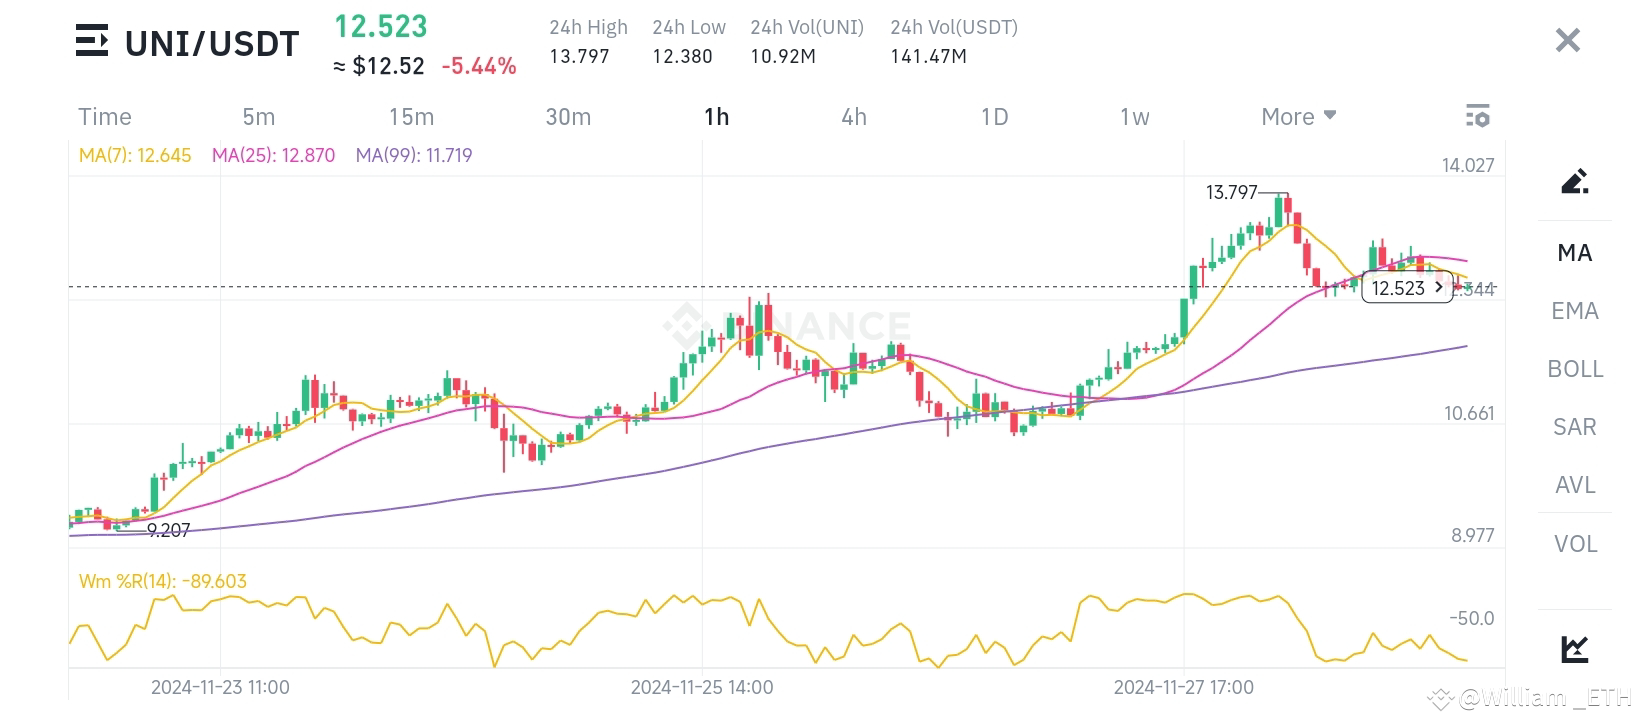Screen dimensions: 1640x720
Task: Toggle the MA indicator on the chart
Action: (x=1574, y=253)
